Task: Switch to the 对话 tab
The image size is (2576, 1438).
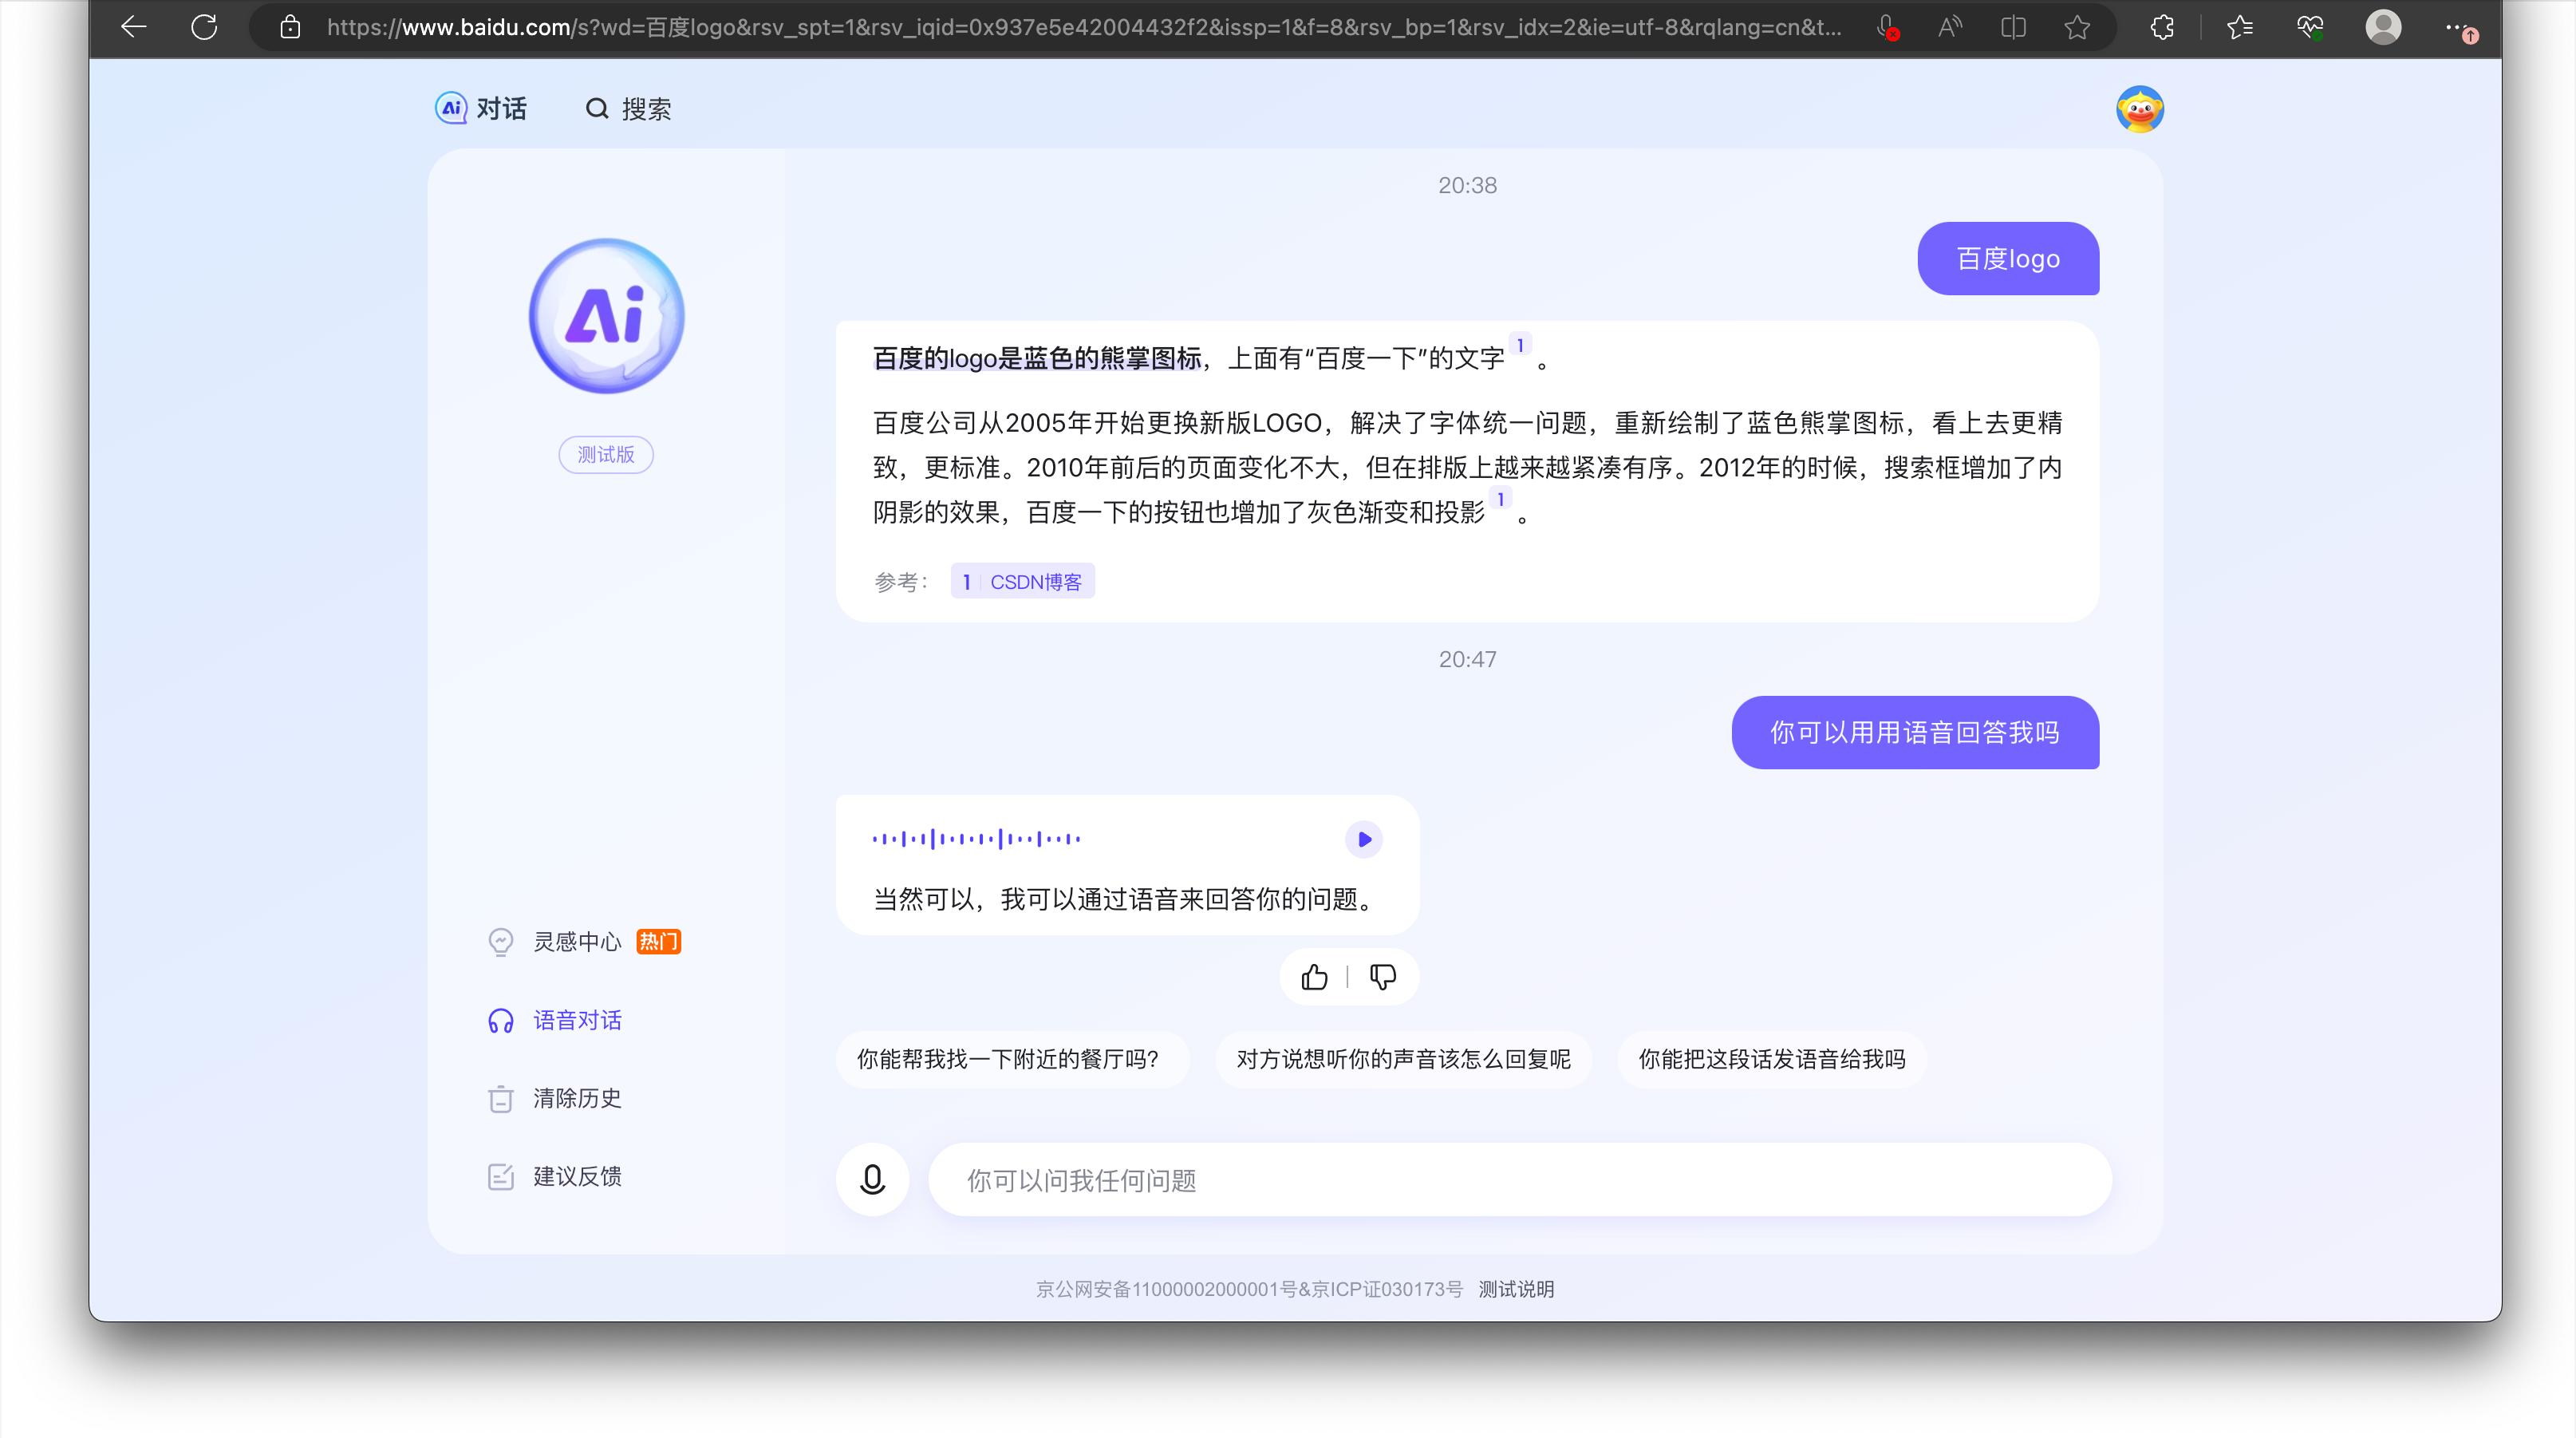Action: [x=481, y=108]
